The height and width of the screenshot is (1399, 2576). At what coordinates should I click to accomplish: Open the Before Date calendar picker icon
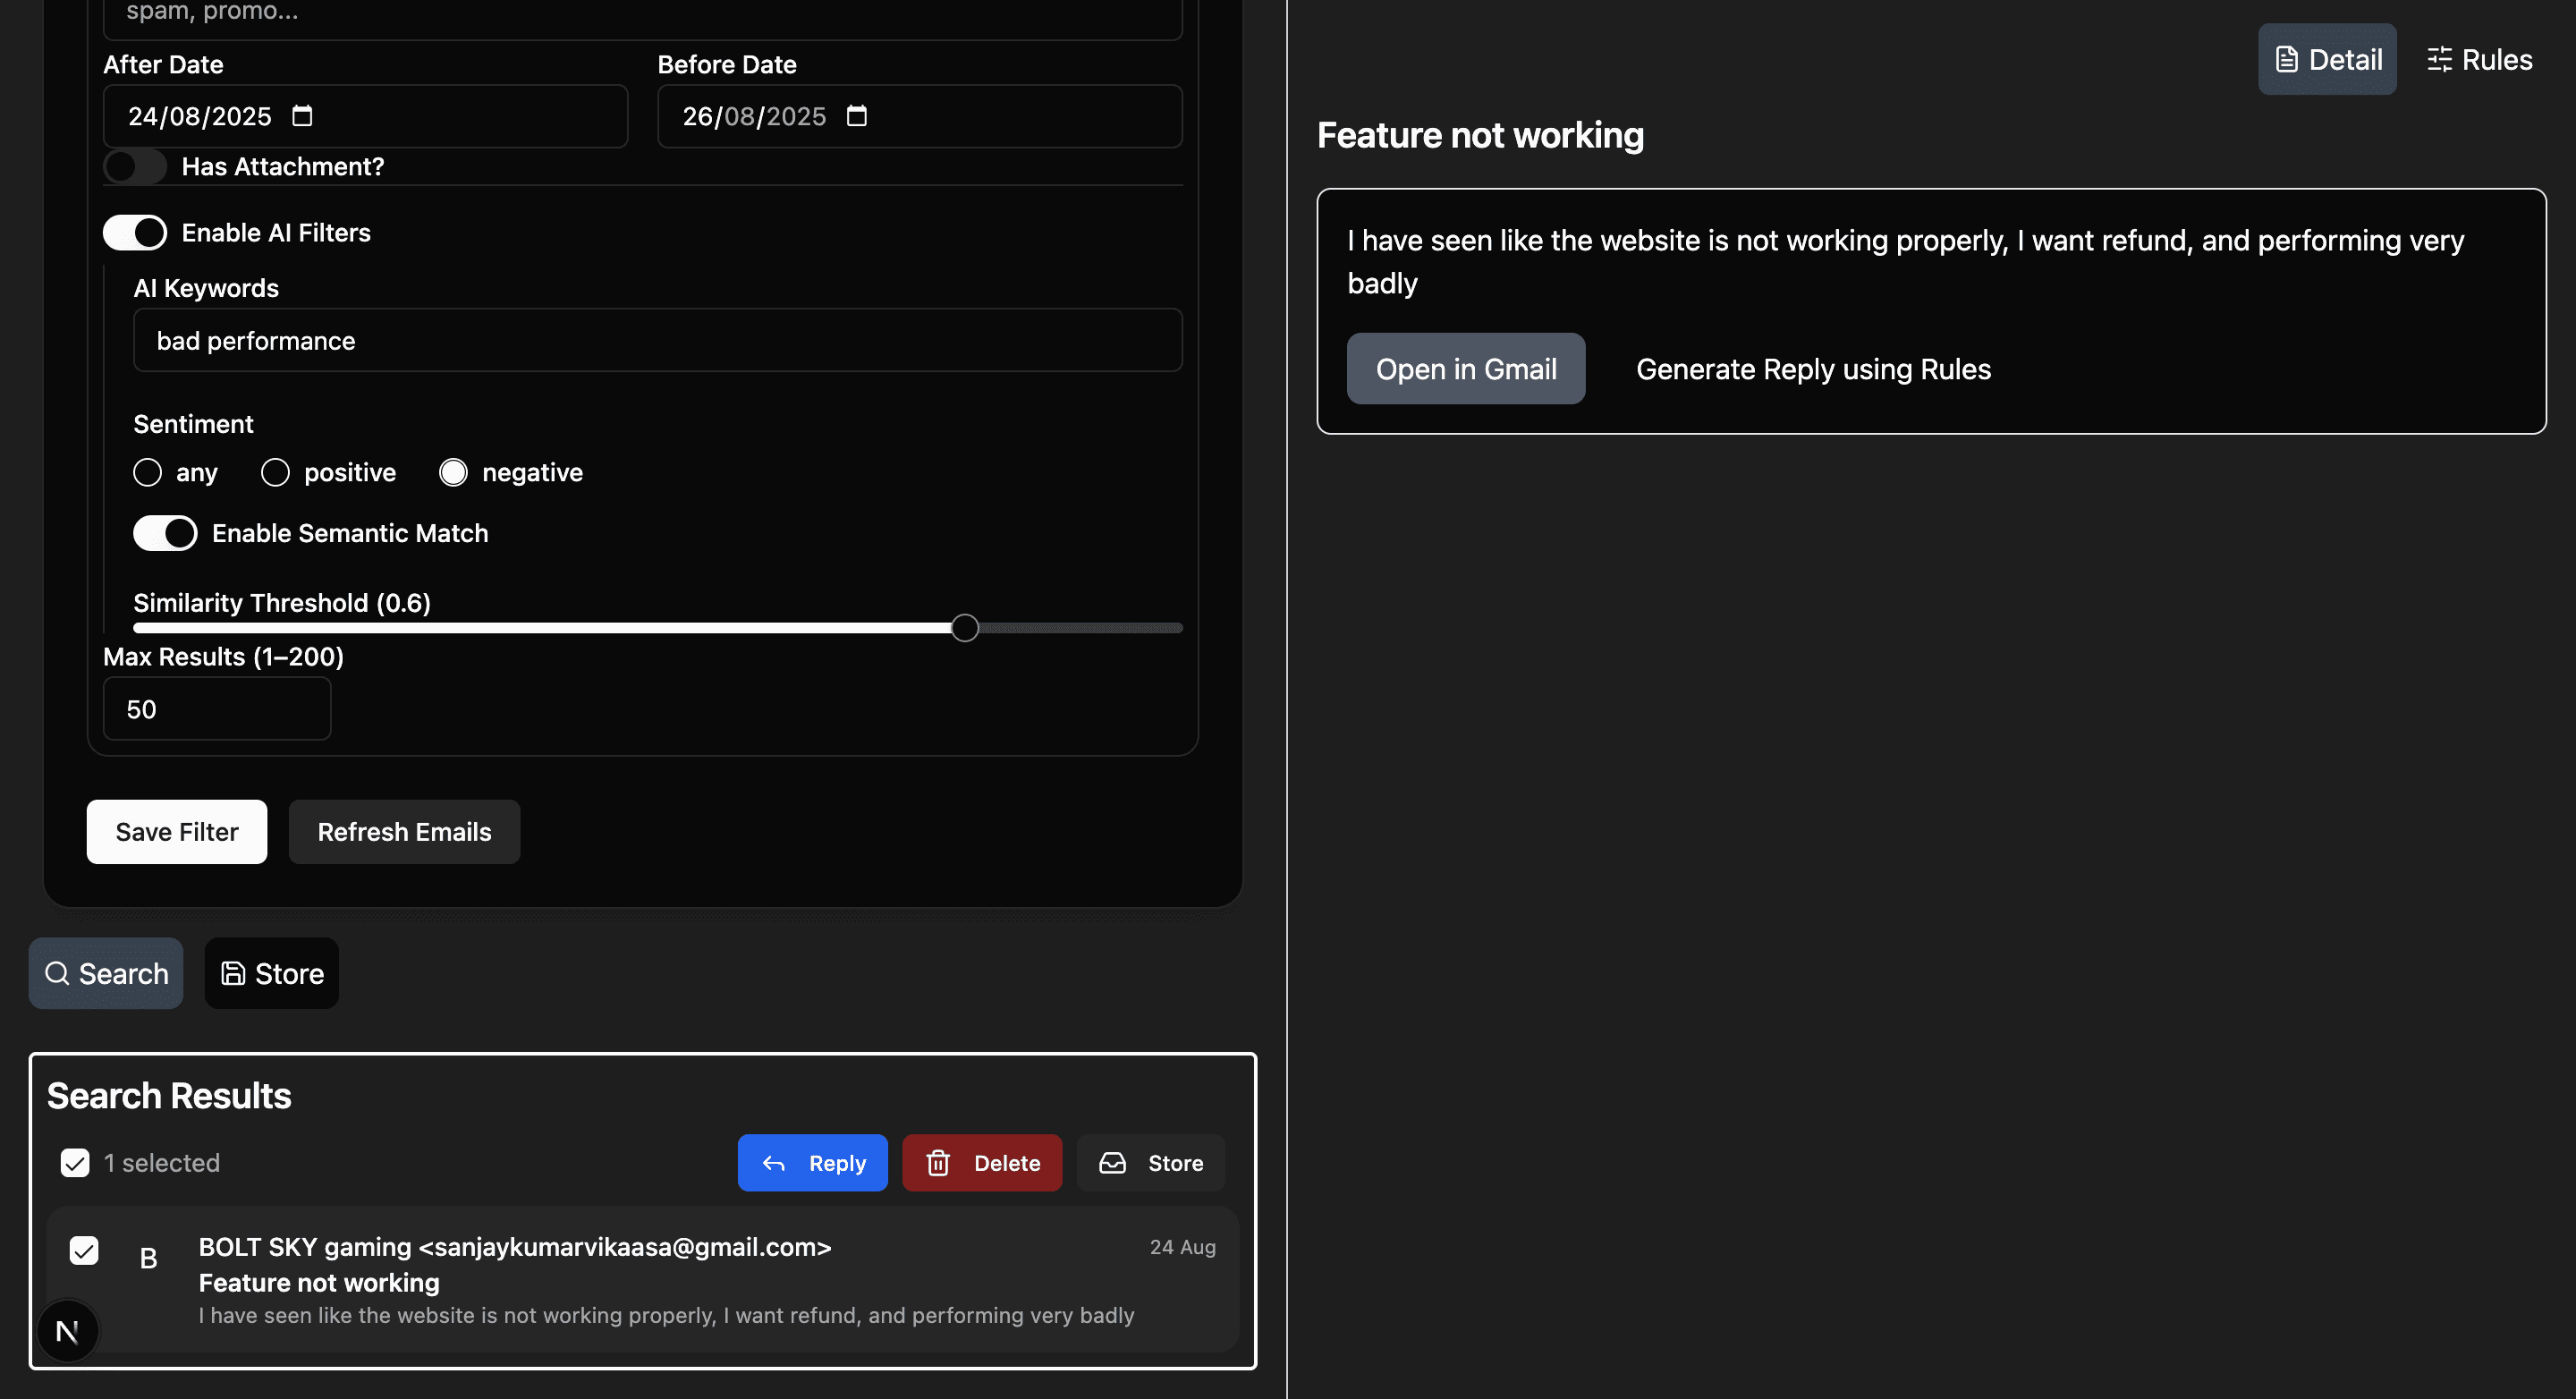click(x=856, y=116)
